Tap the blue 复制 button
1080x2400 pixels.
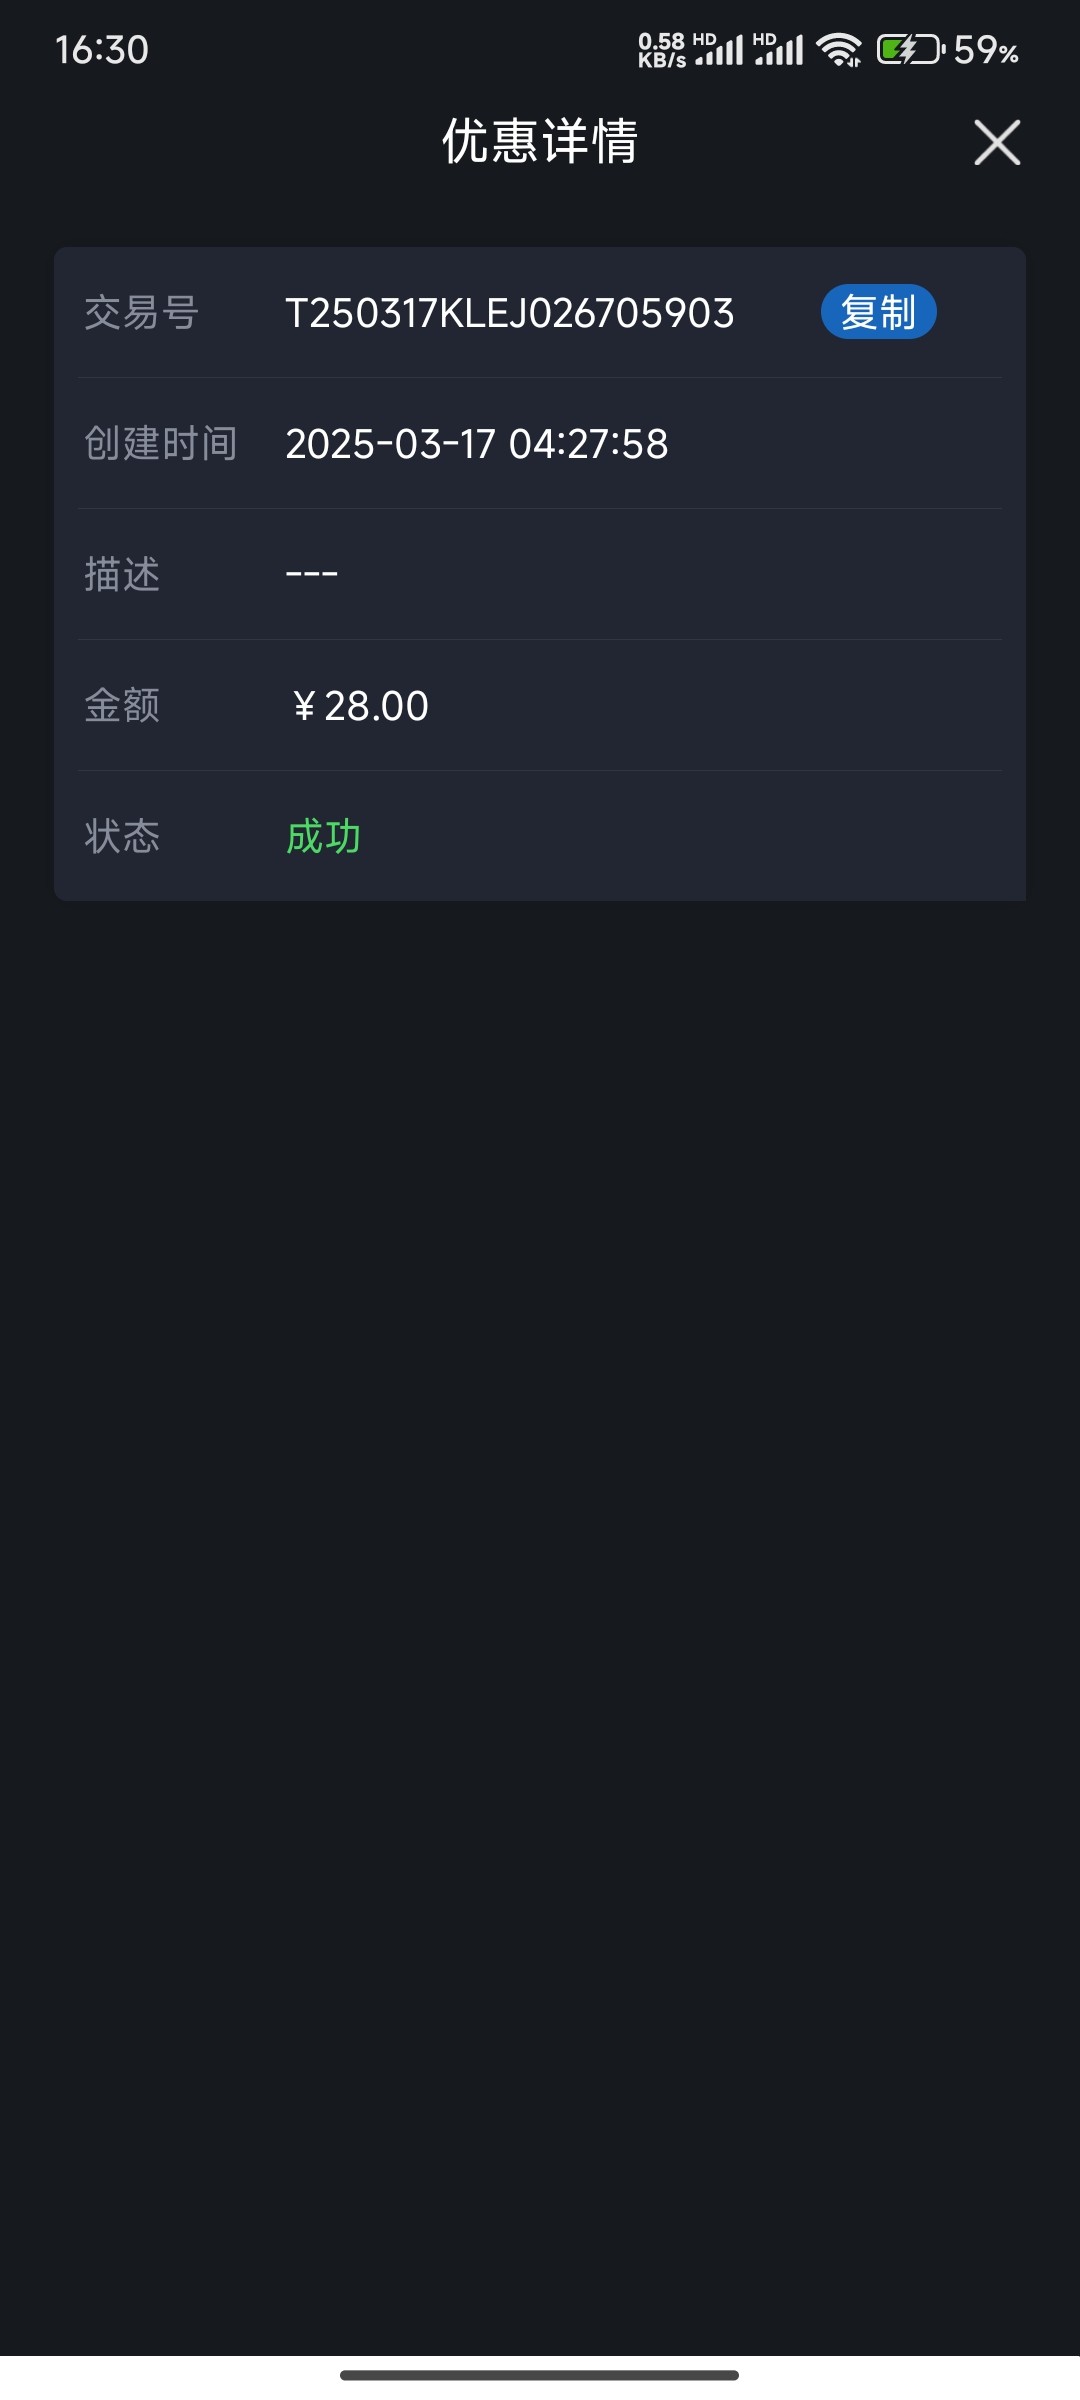(878, 312)
